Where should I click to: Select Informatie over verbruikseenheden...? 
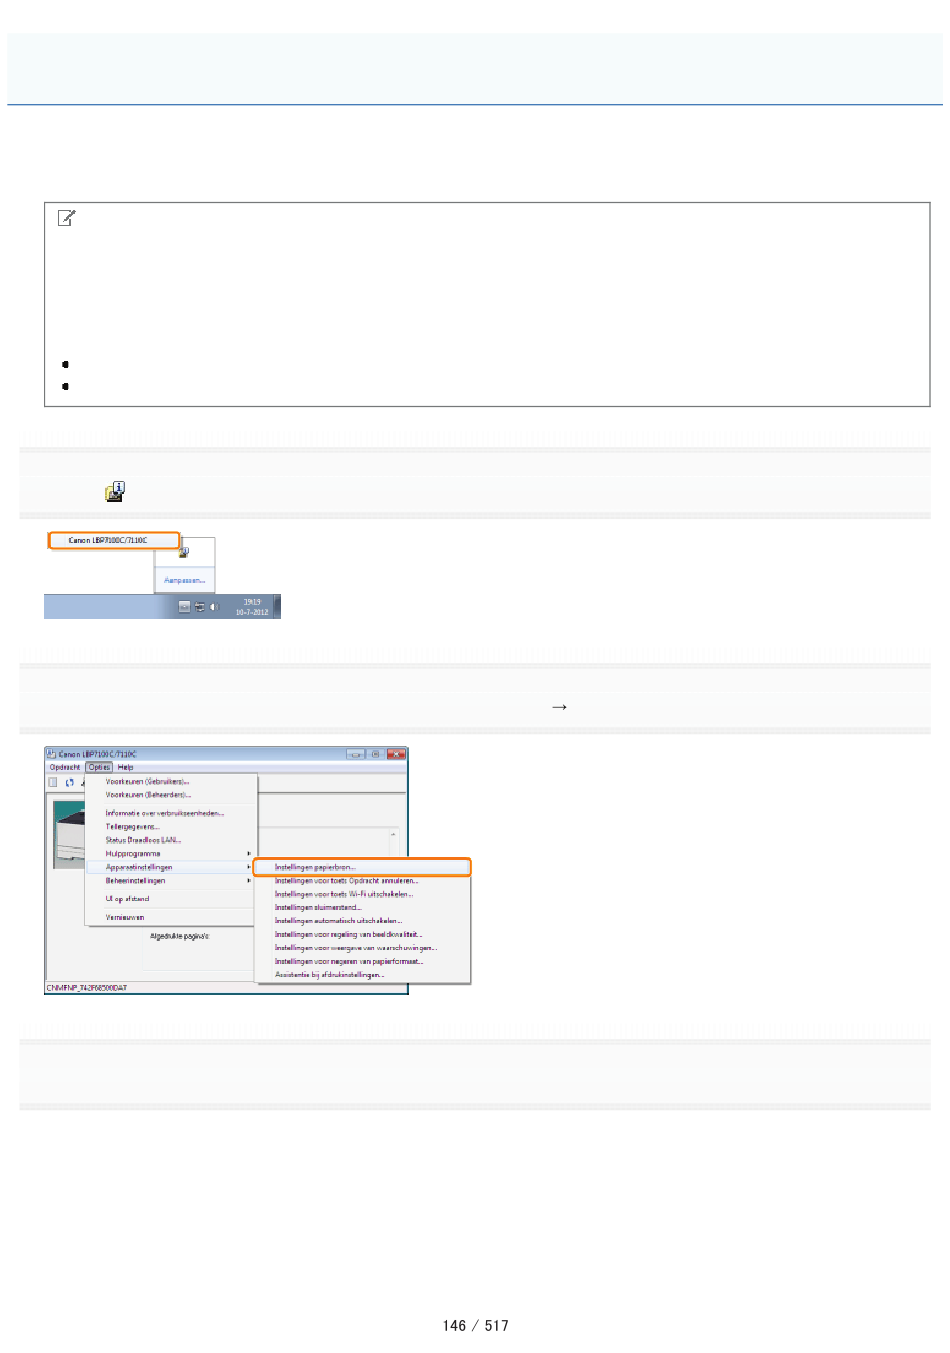click(171, 814)
